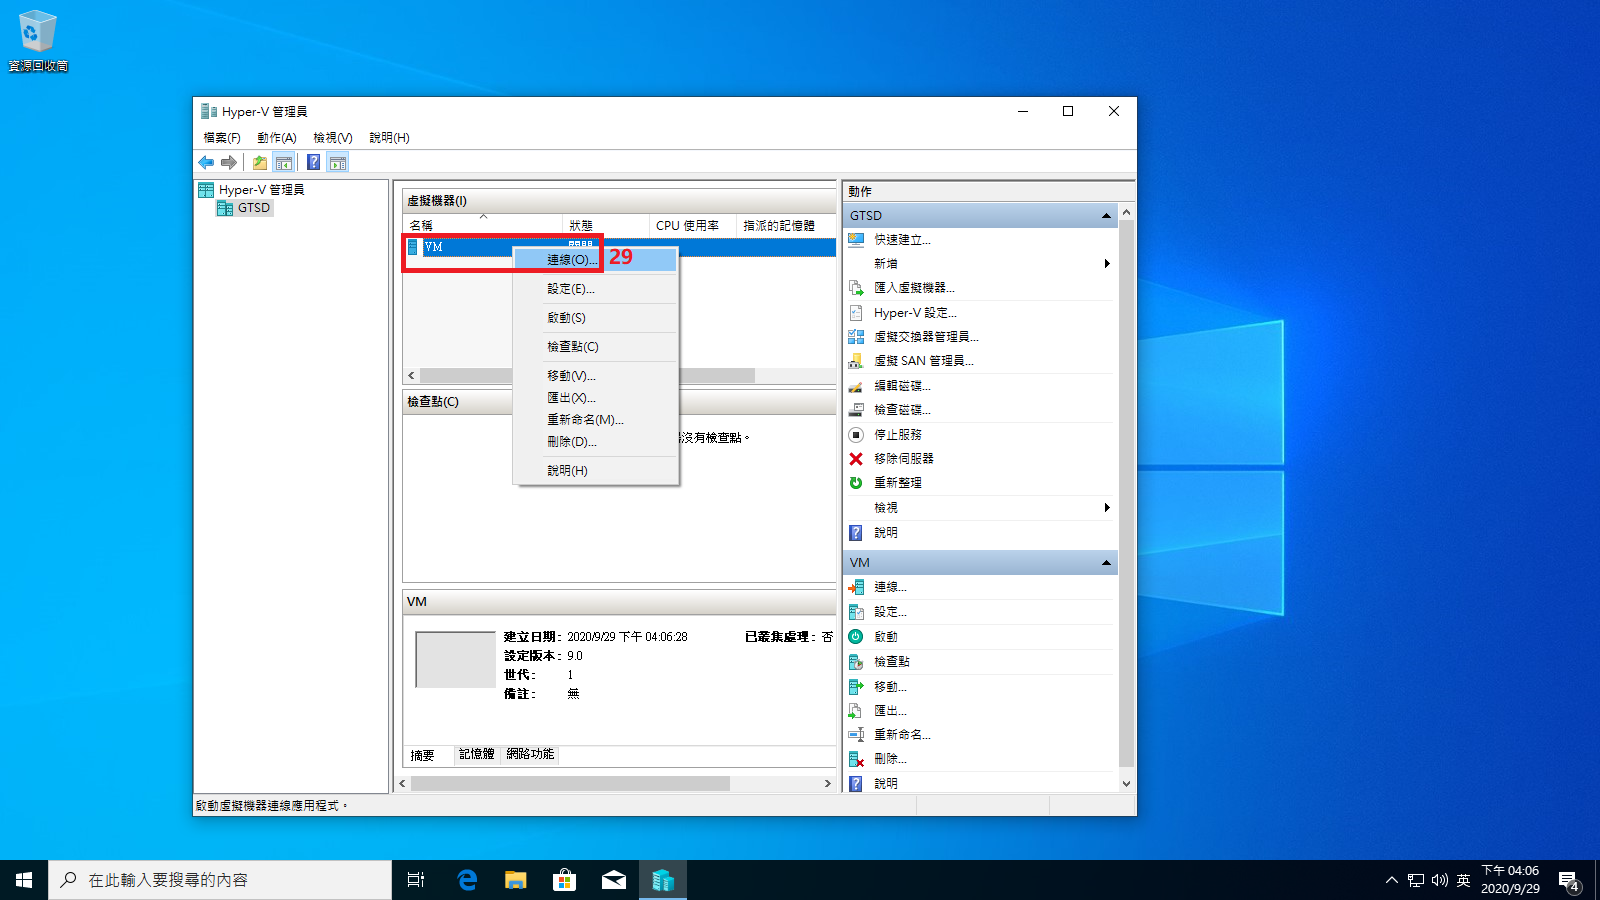The image size is (1600, 900).
Task: Expand the View (檢視) submenu in Actions
Action: click(1106, 508)
